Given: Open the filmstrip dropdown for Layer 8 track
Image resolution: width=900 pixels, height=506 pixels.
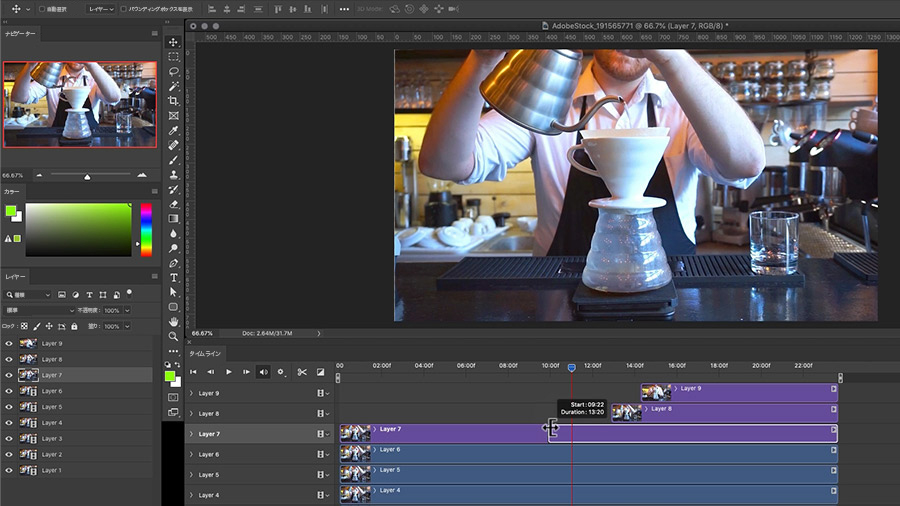Looking at the screenshot, I should (x=323, y=414).
